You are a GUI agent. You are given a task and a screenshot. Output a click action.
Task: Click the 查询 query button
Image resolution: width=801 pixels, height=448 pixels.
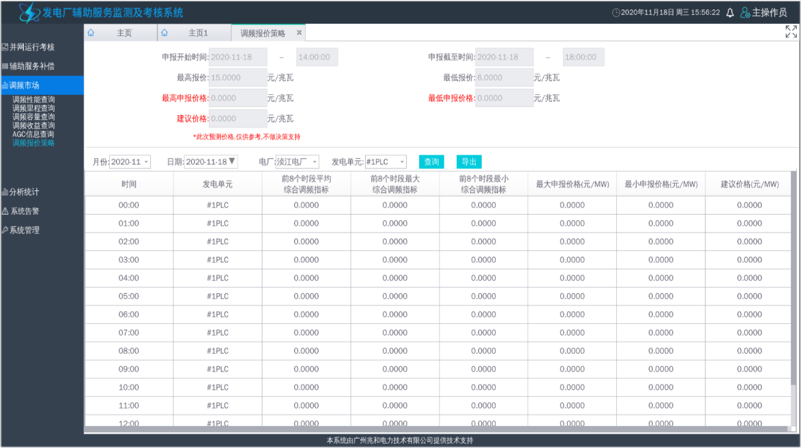coord(431,162)
